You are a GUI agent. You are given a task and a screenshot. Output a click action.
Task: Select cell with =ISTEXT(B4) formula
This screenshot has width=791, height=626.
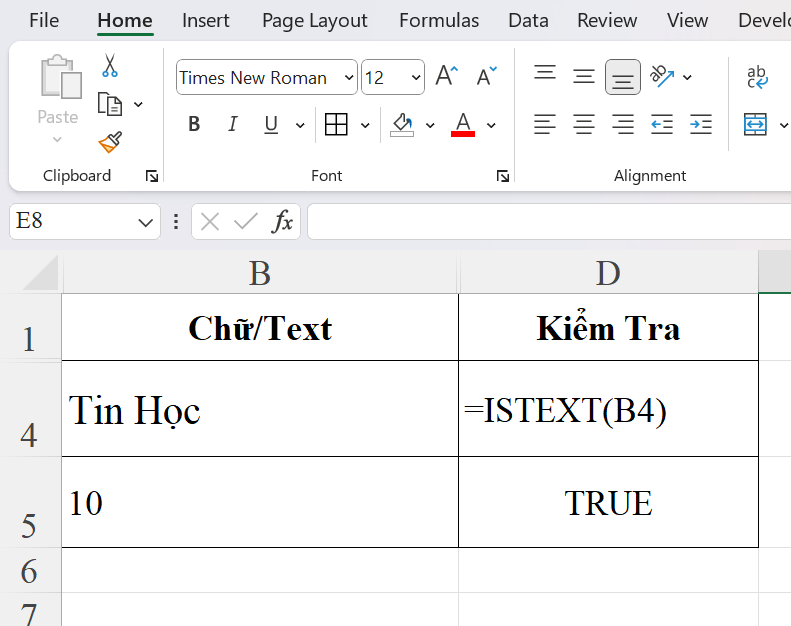608,409
